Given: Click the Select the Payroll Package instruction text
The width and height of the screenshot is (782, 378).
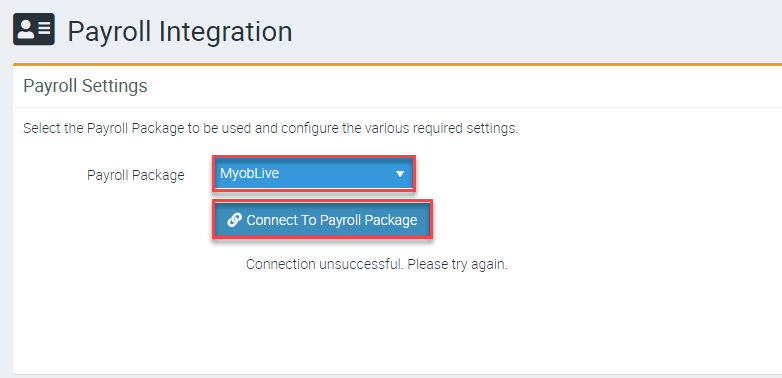Looking at the screenshot, I should click(271, 129).
